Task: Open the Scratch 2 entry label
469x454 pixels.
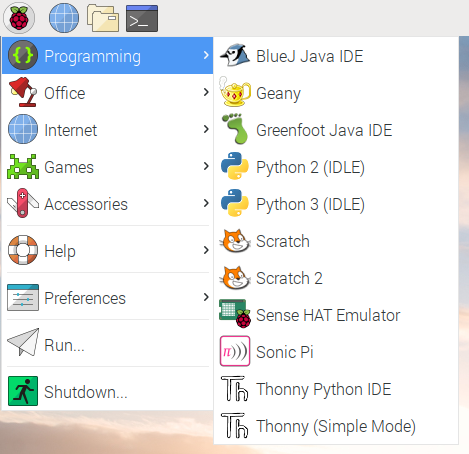Action: point(289,278)
